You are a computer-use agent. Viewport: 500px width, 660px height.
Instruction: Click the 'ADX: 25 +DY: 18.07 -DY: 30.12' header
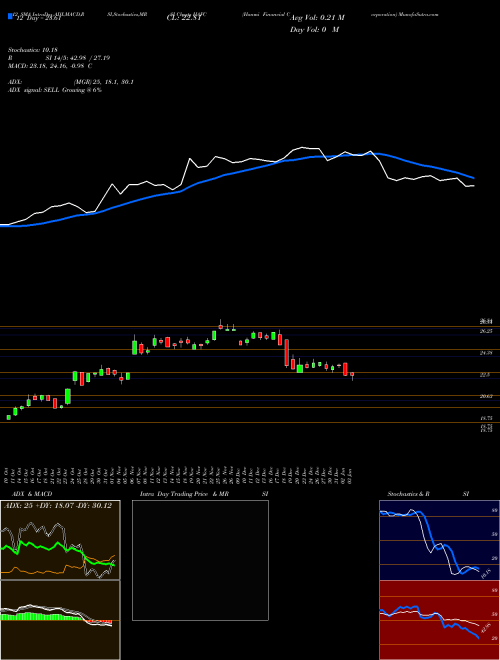tap(58, 506)
